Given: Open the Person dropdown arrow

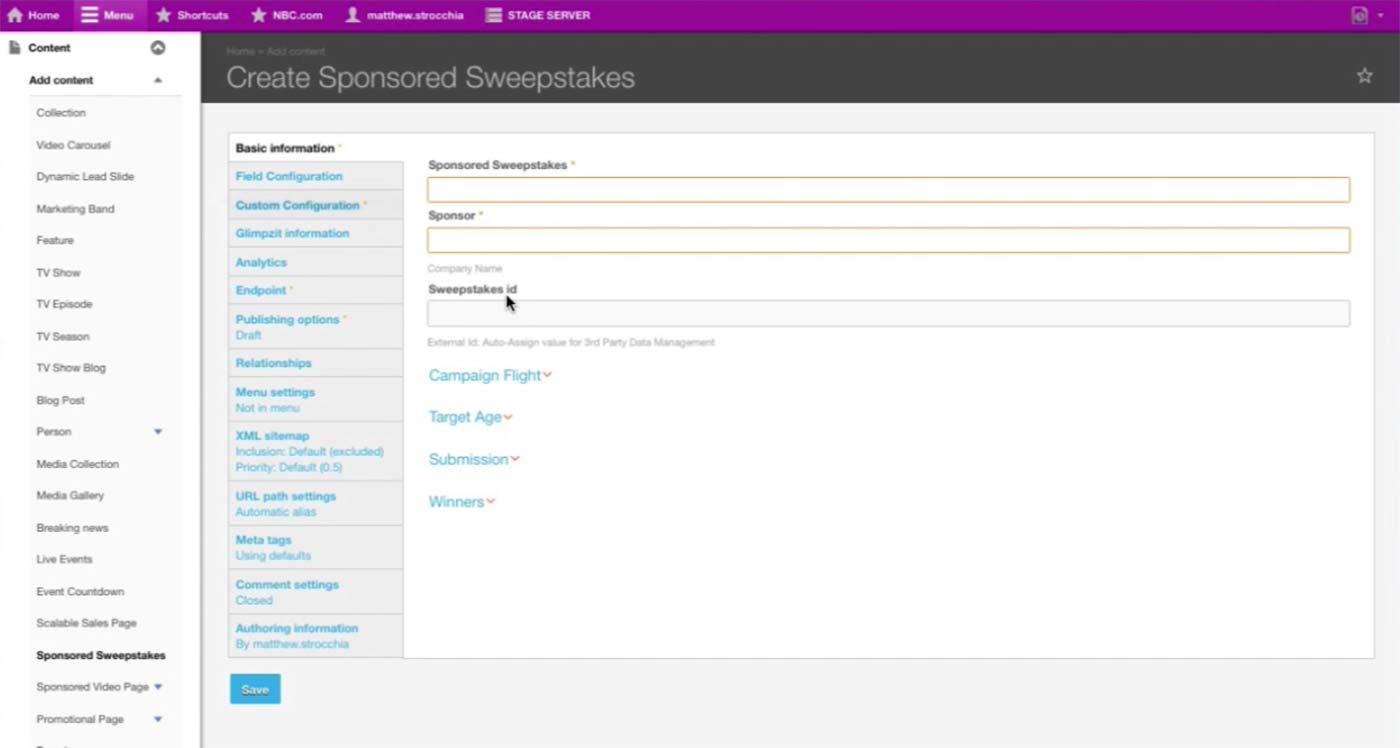Looking at the screenshot, I should [x=158, y=432].
